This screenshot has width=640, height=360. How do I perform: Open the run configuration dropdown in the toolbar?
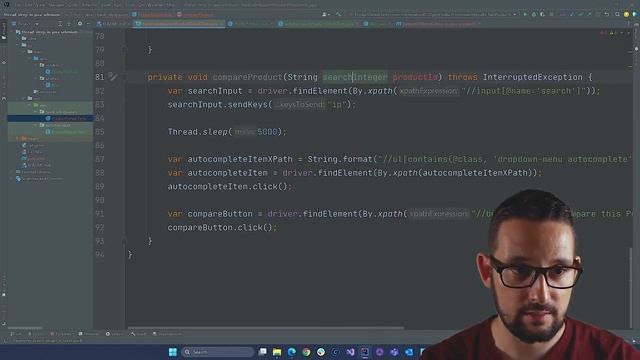pyautogui.click(x=433, y=14)
